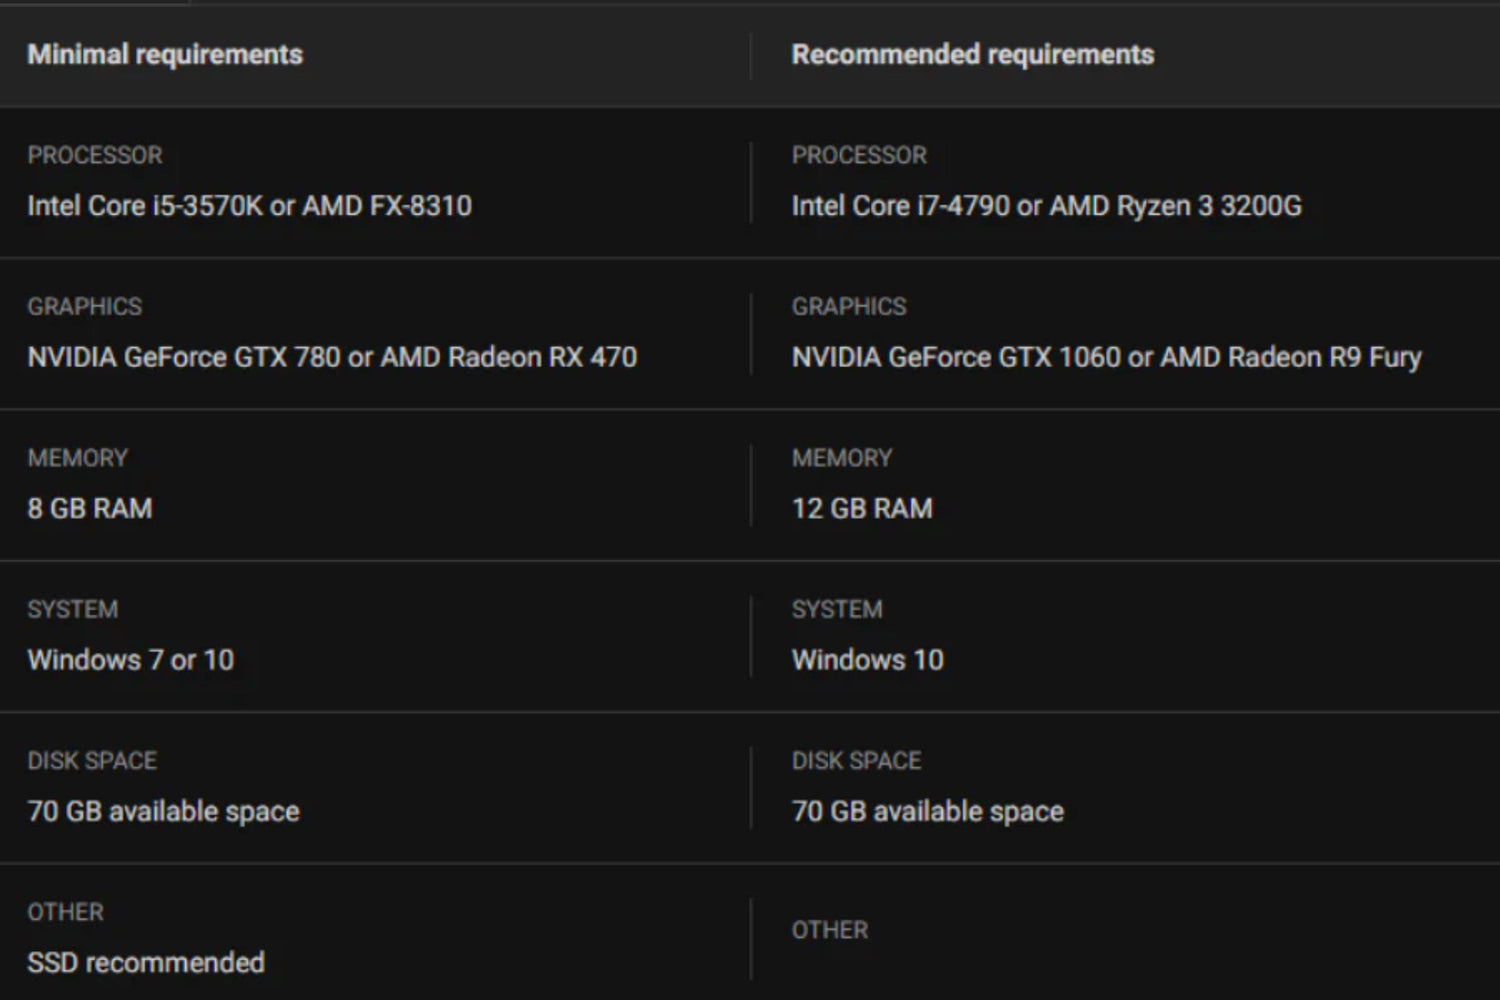Click the "Recommended requirements" column header

pyautogui.click(x=972, y=55)
